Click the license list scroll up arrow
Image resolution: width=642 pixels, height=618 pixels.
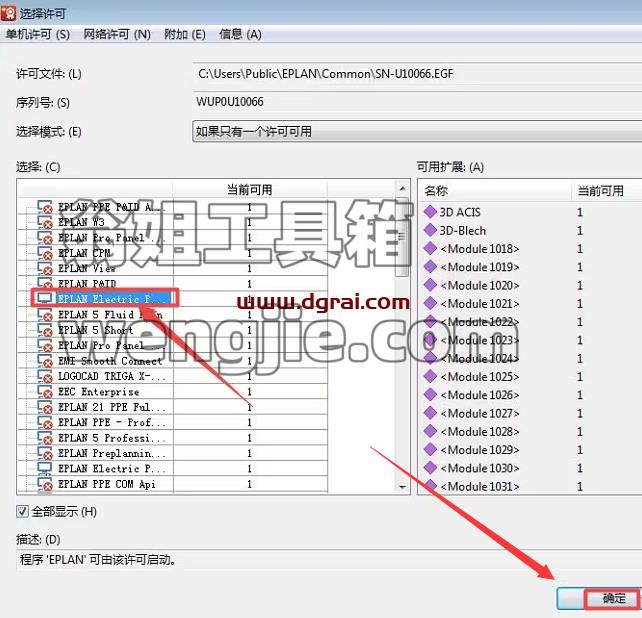click(x=402, y=189)
